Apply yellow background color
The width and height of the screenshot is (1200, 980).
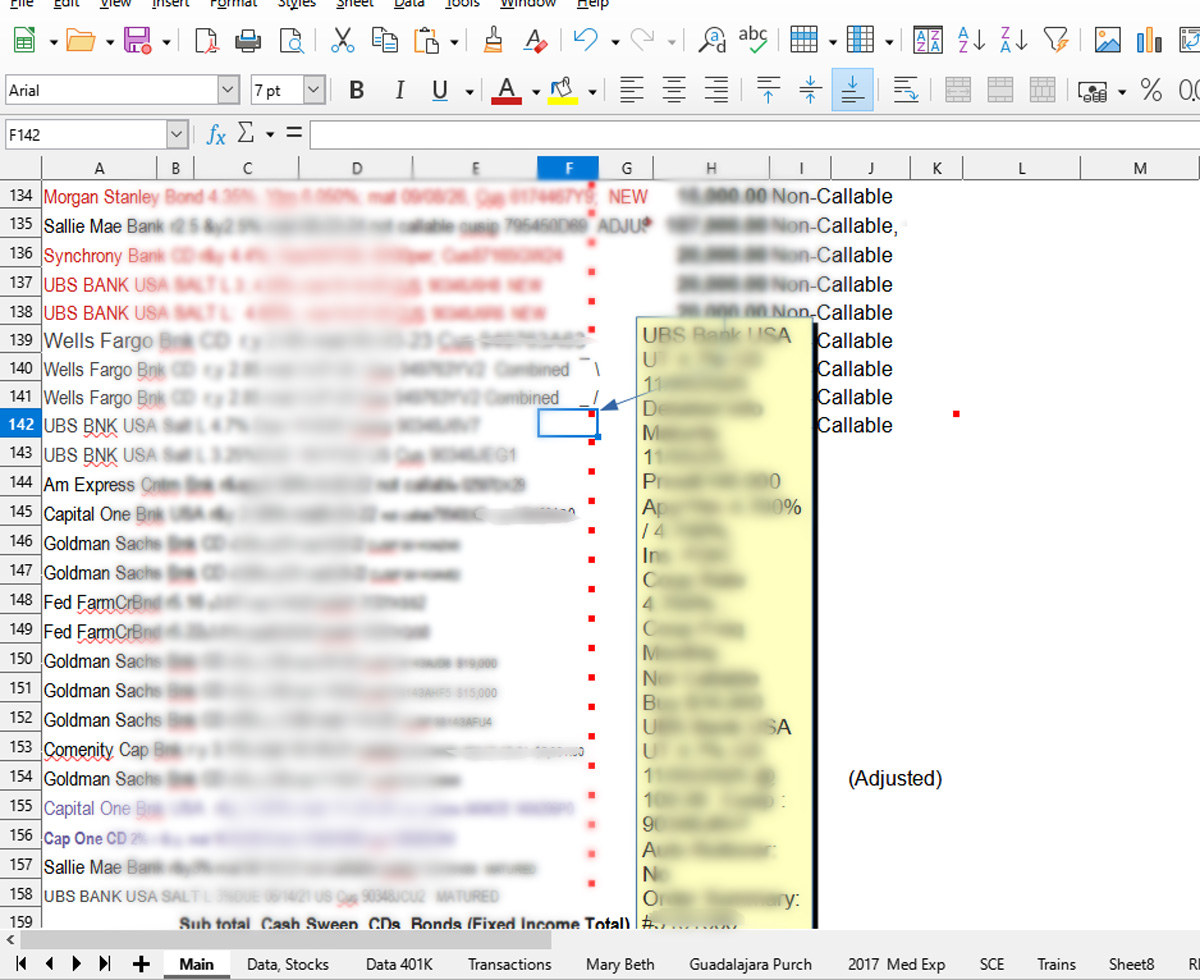point(563,91)
